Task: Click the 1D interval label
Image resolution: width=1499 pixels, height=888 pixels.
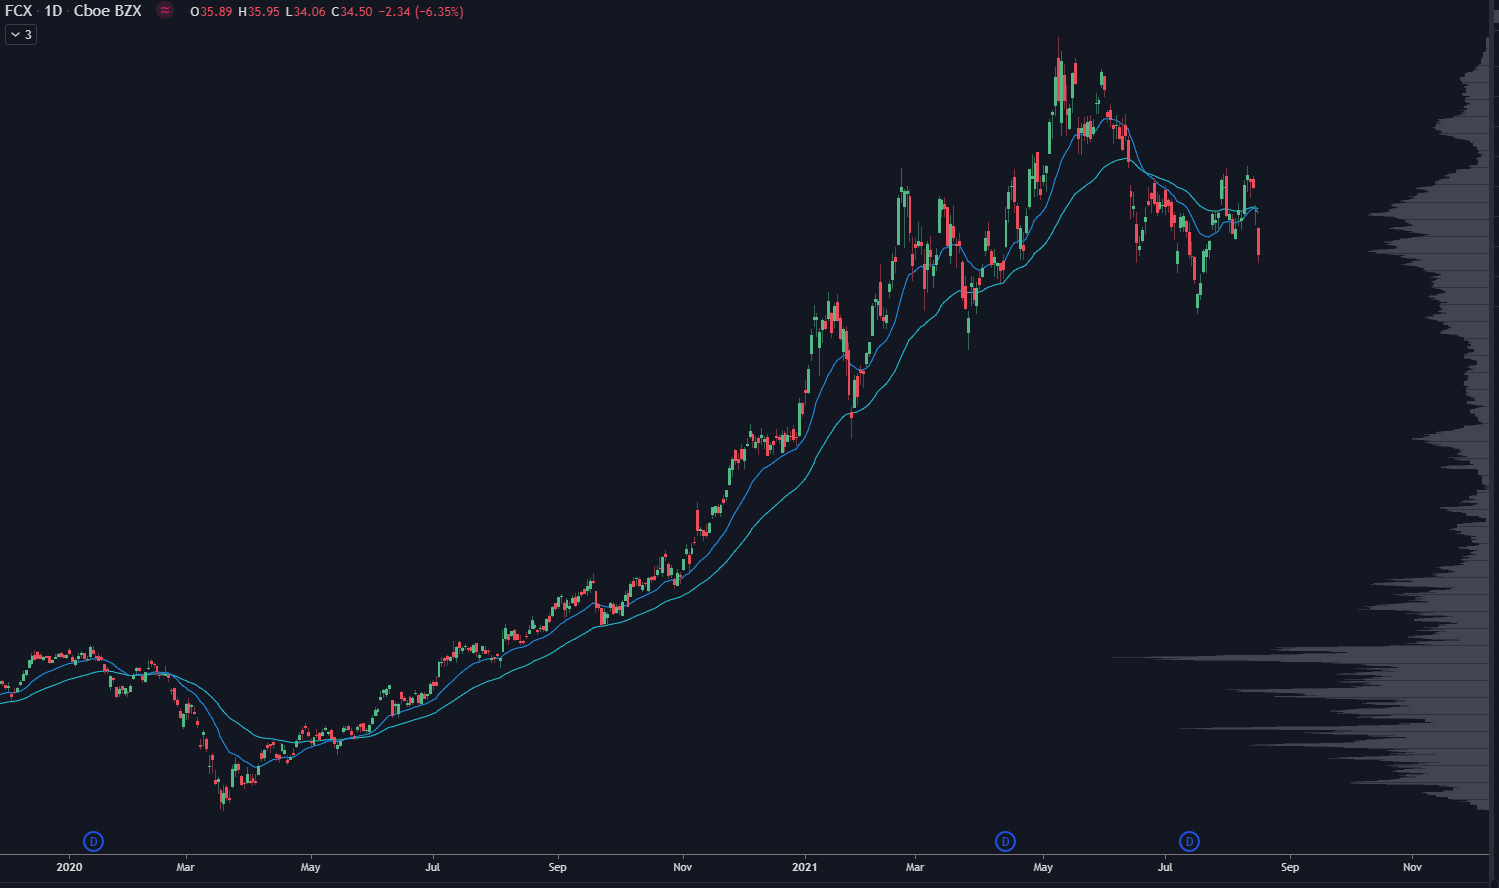Action: click(x=53, y=11)
